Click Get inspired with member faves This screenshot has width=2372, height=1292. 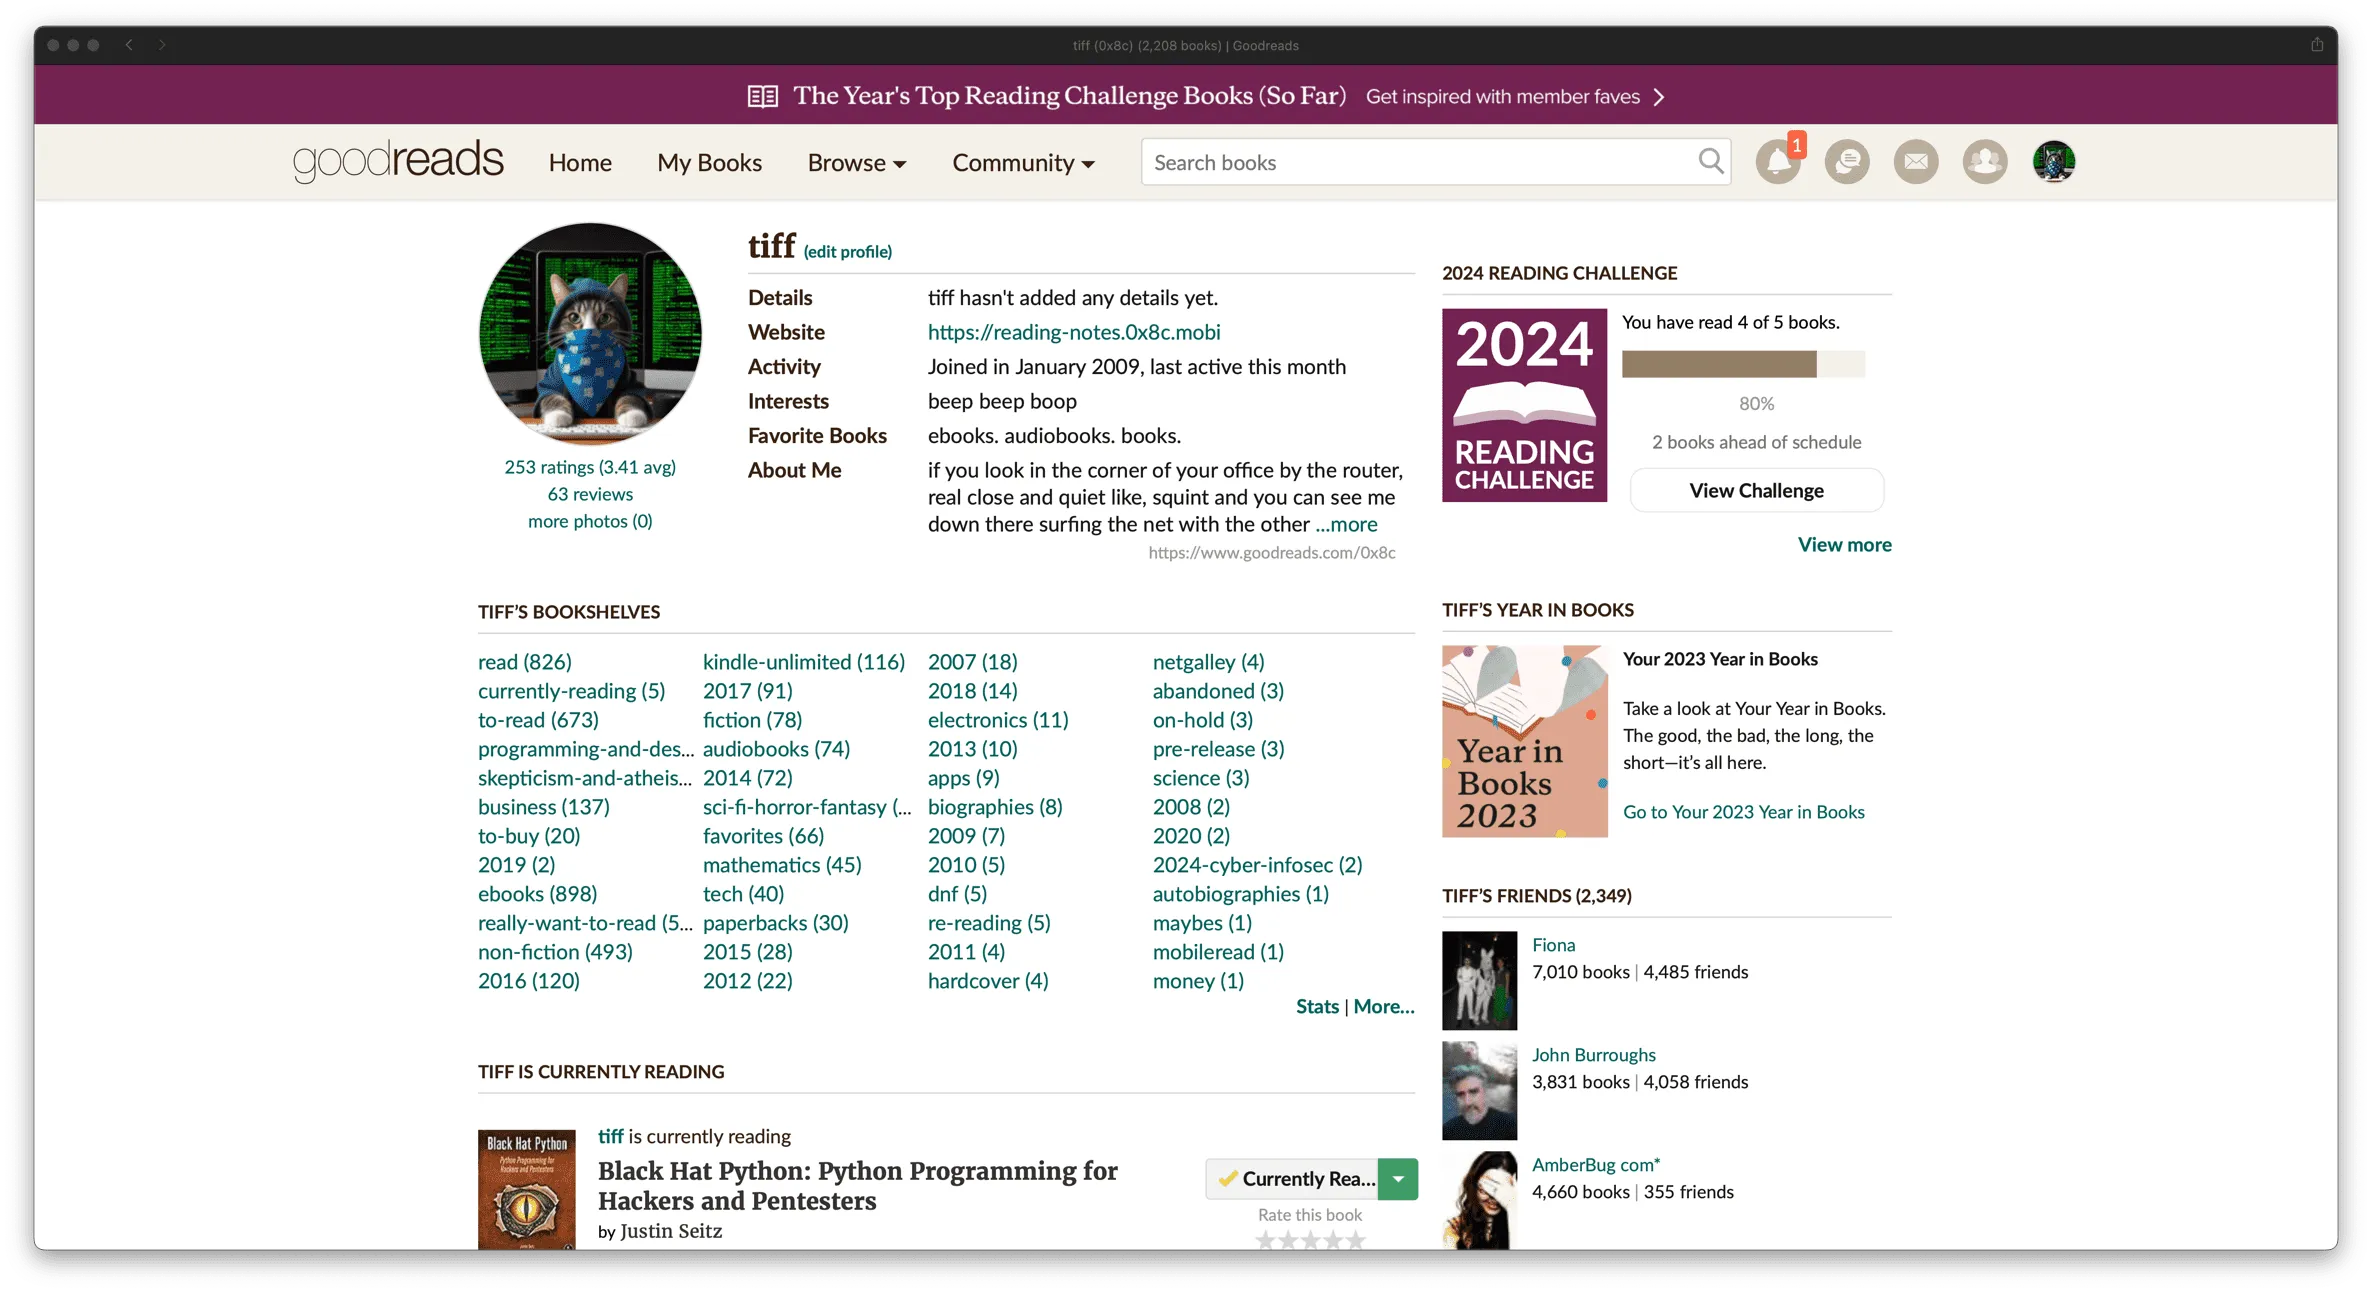click(x=1502, y=96)
